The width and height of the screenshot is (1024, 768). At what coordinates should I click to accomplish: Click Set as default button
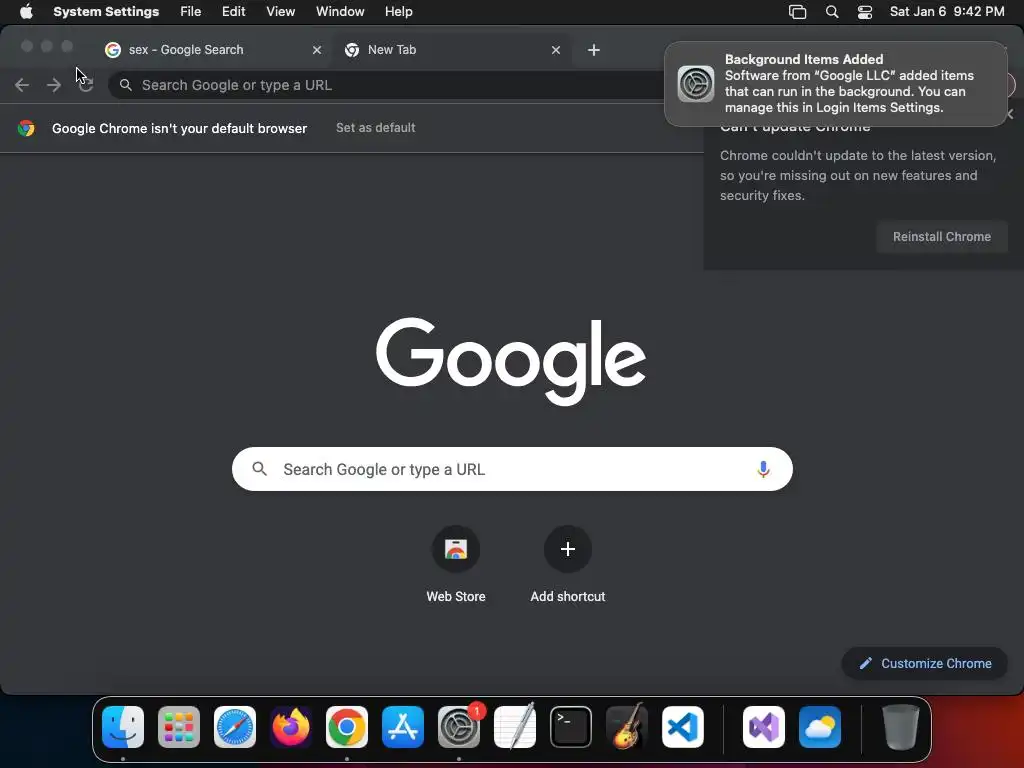coord(376,128)
